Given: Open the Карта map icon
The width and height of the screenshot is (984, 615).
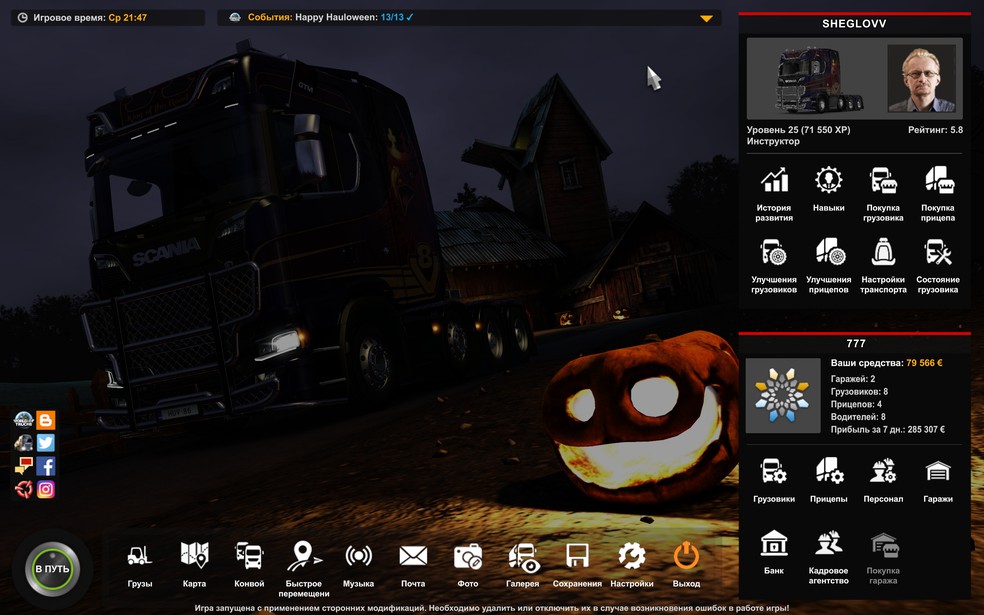Looking at the screenshot, I should (194, 556).
